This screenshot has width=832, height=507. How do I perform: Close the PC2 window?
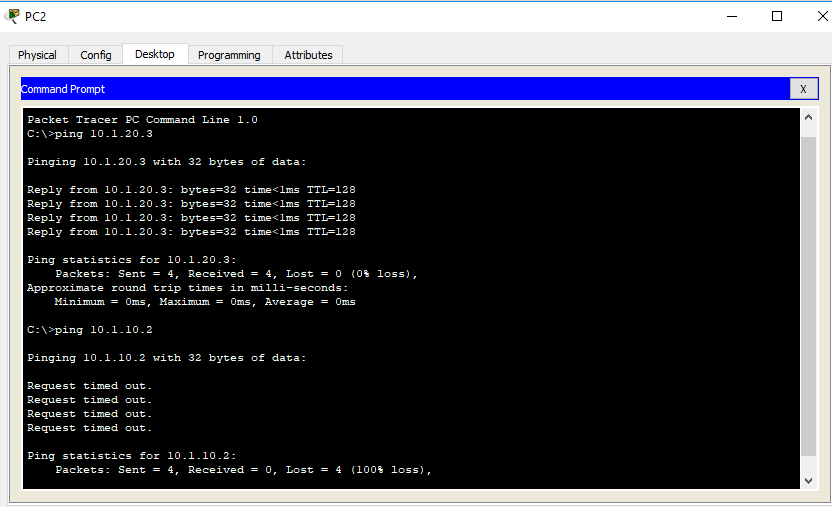(822, 16)
